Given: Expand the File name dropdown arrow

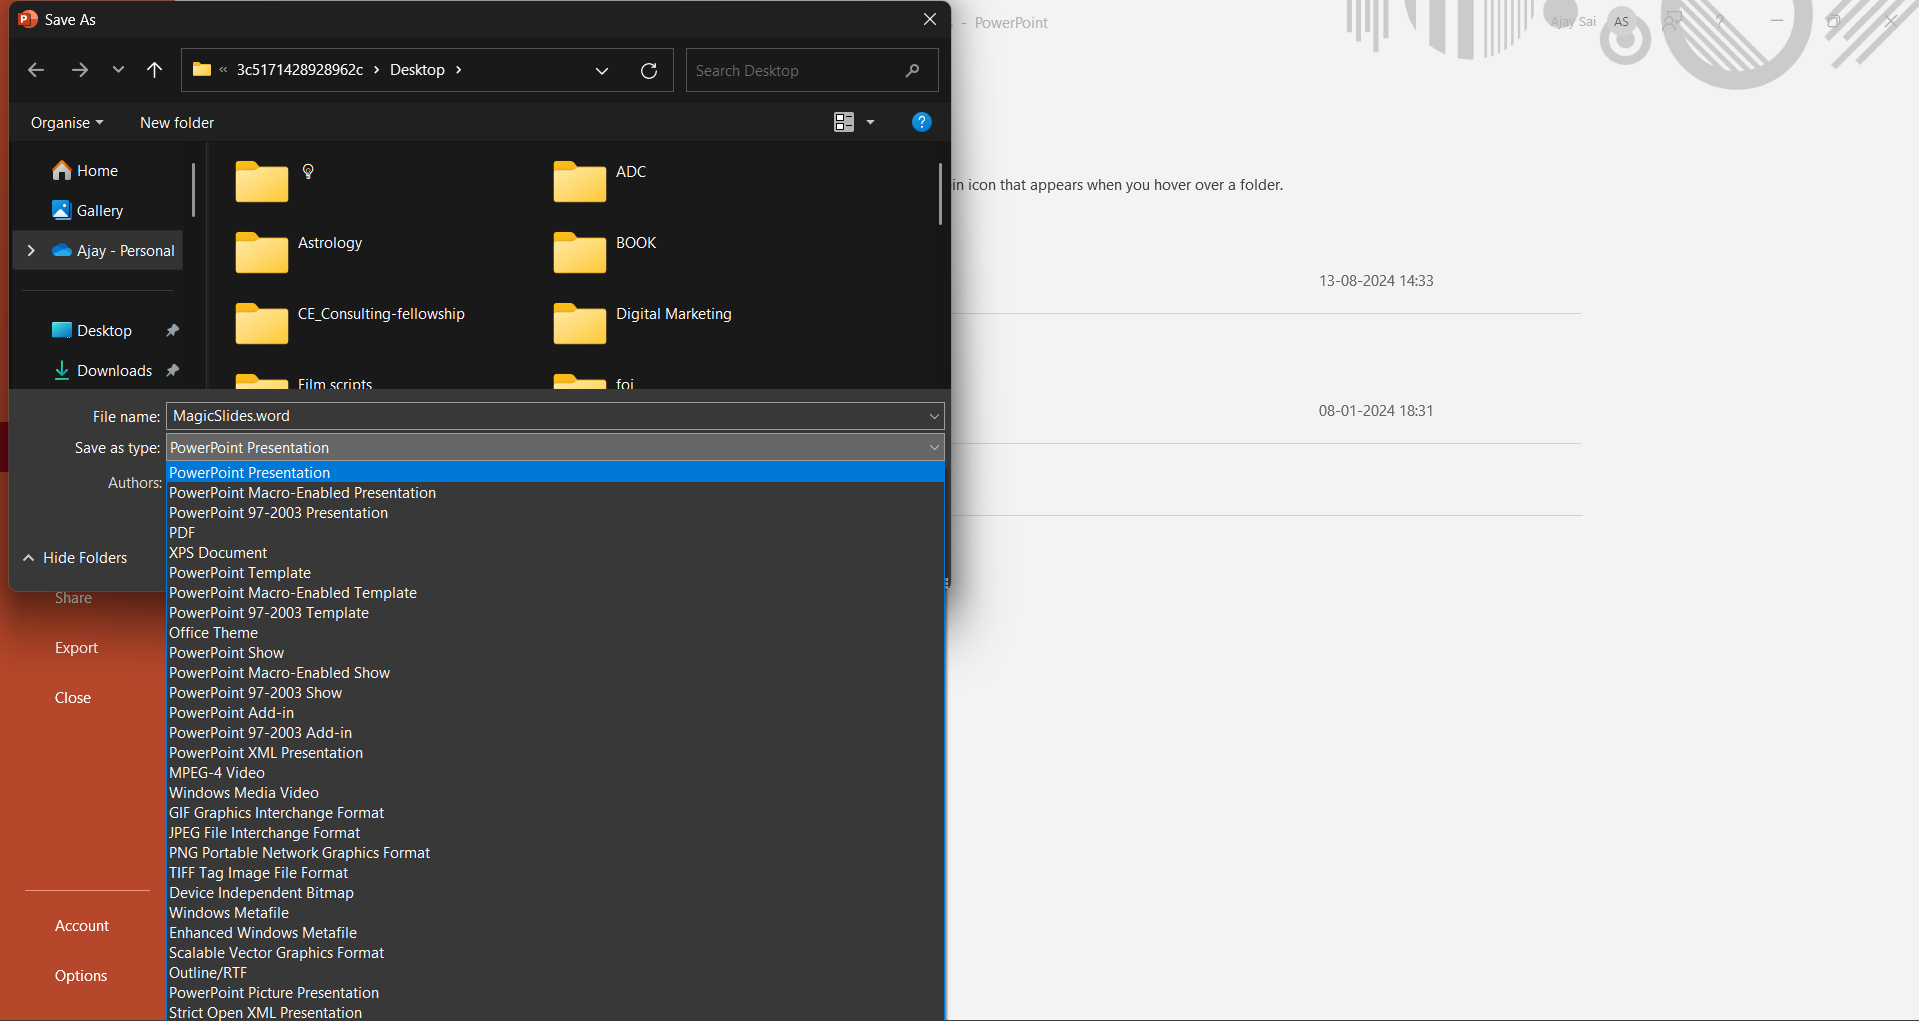Looking at the screenshot, I should pyautogui.click(x=934, y=416).
